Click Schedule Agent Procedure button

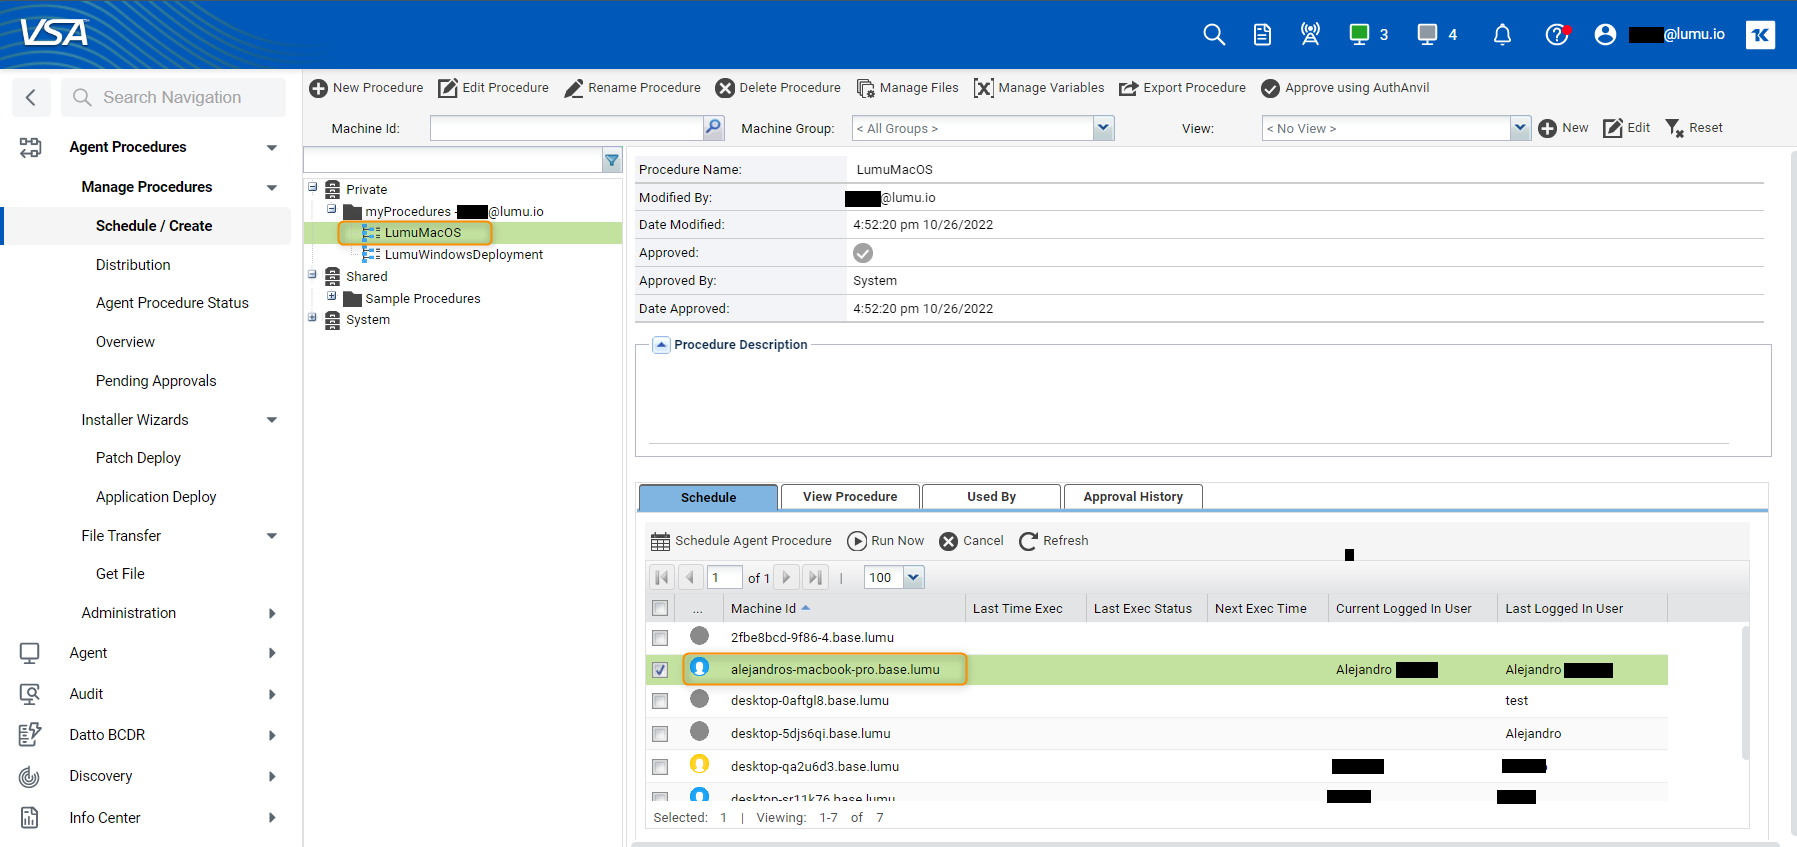[x=741, y=541]
